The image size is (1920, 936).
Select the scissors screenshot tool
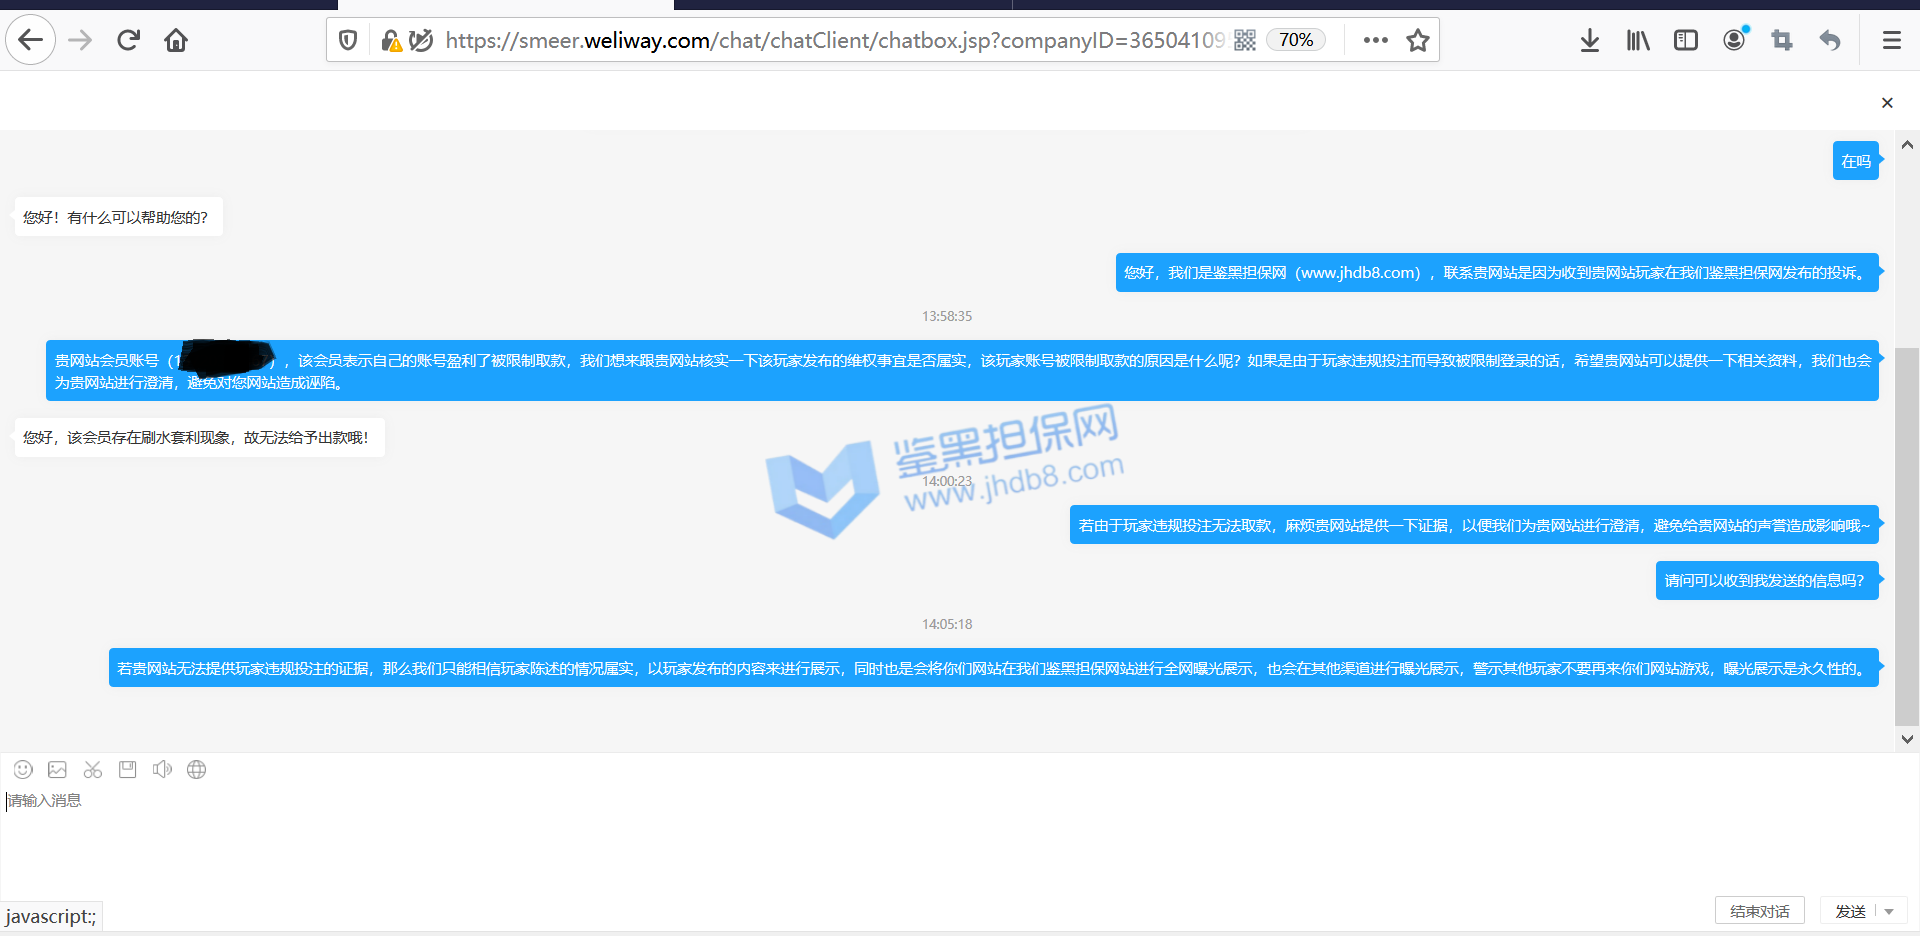click(x=93, y=769)
